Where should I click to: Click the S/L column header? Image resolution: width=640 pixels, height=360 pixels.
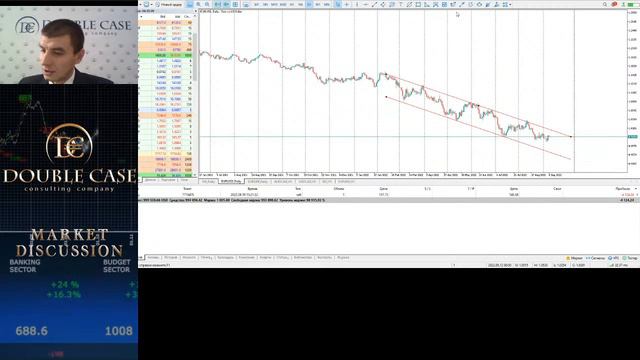point(427,189)
